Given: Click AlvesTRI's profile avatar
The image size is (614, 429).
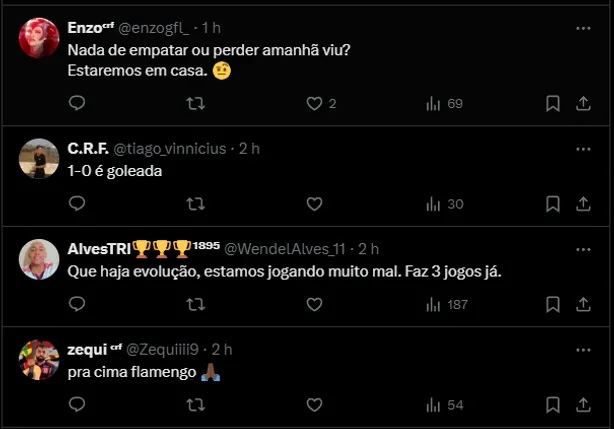Looking at the screenshot, I should pos(39,259).
